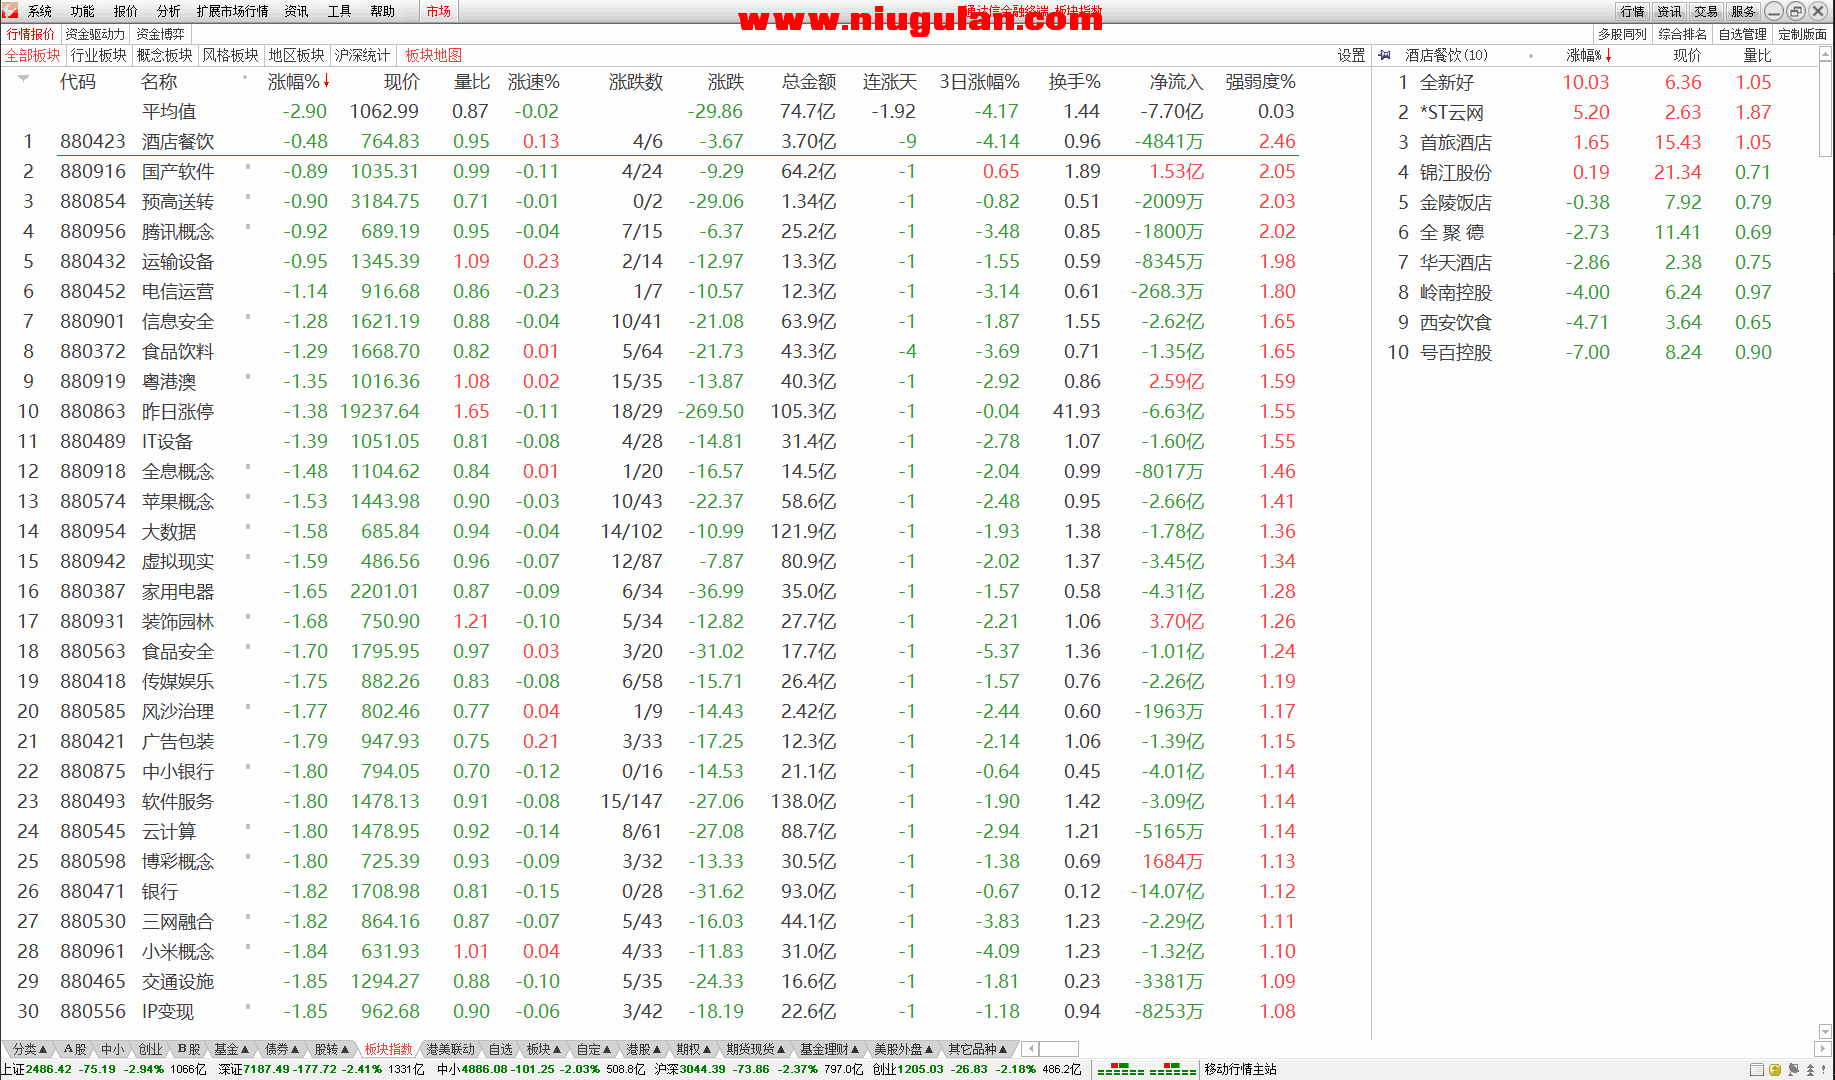Open the 功能 menu

83,11
